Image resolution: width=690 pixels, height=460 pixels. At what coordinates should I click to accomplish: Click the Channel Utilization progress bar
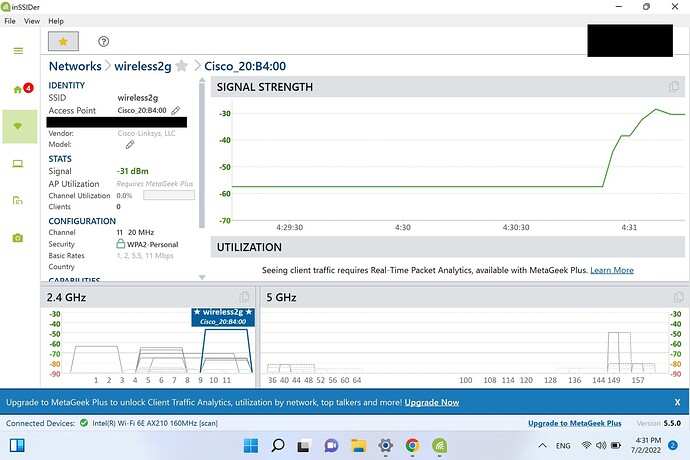pyautogui.click(x=169, y=195)
